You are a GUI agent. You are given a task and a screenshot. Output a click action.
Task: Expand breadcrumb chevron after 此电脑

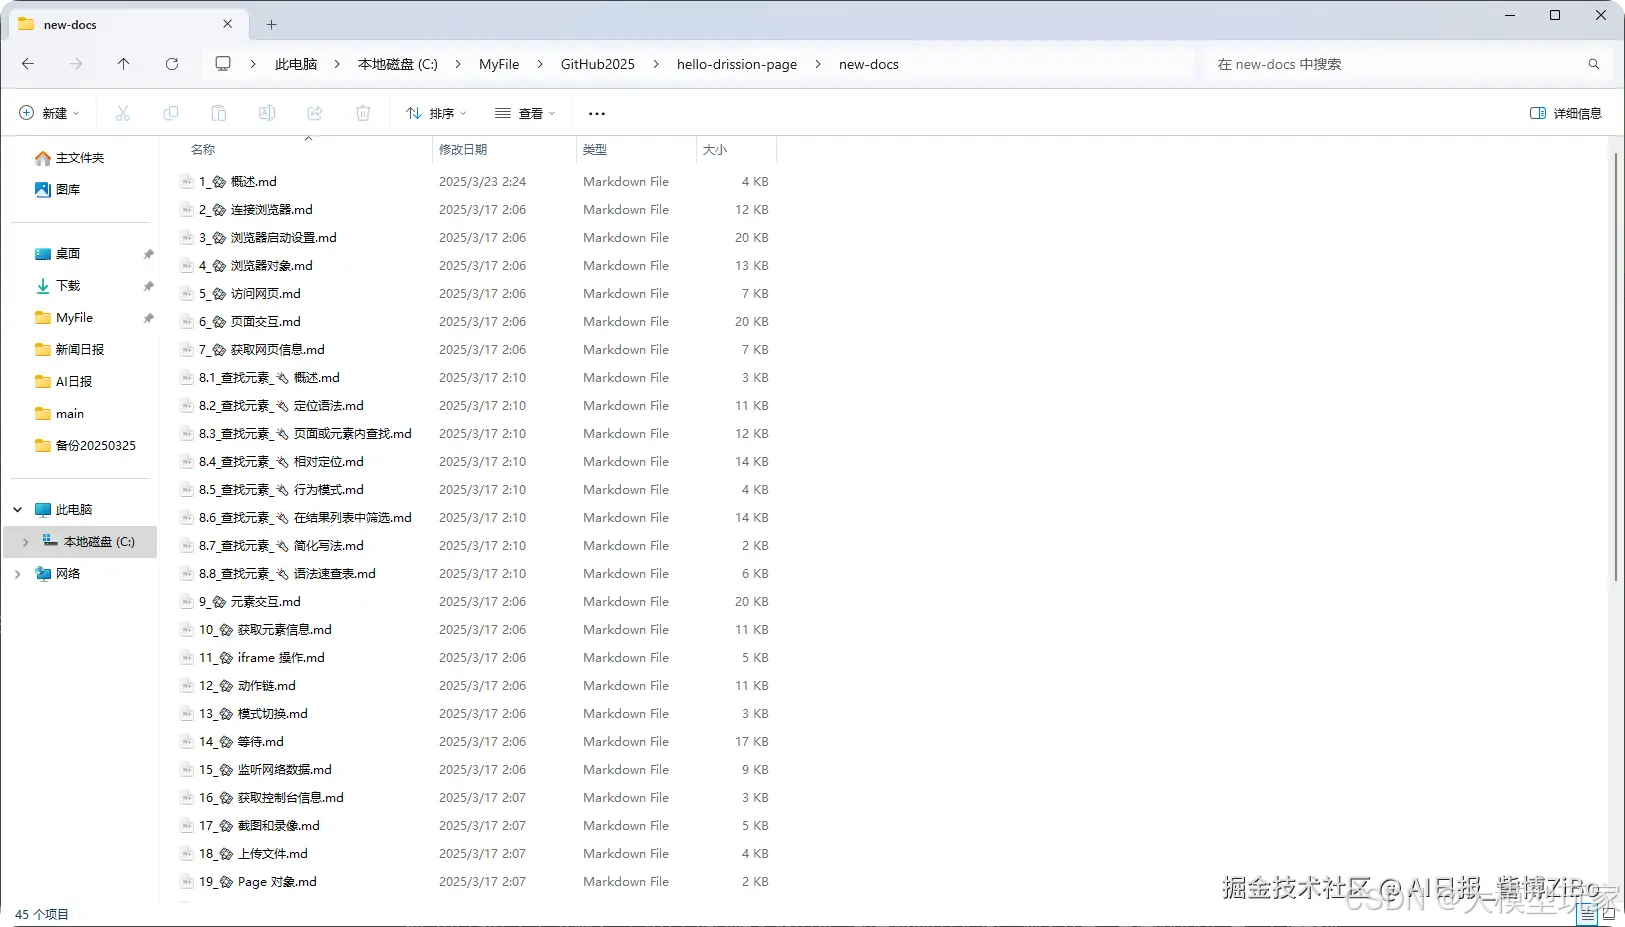coord(337,64)
